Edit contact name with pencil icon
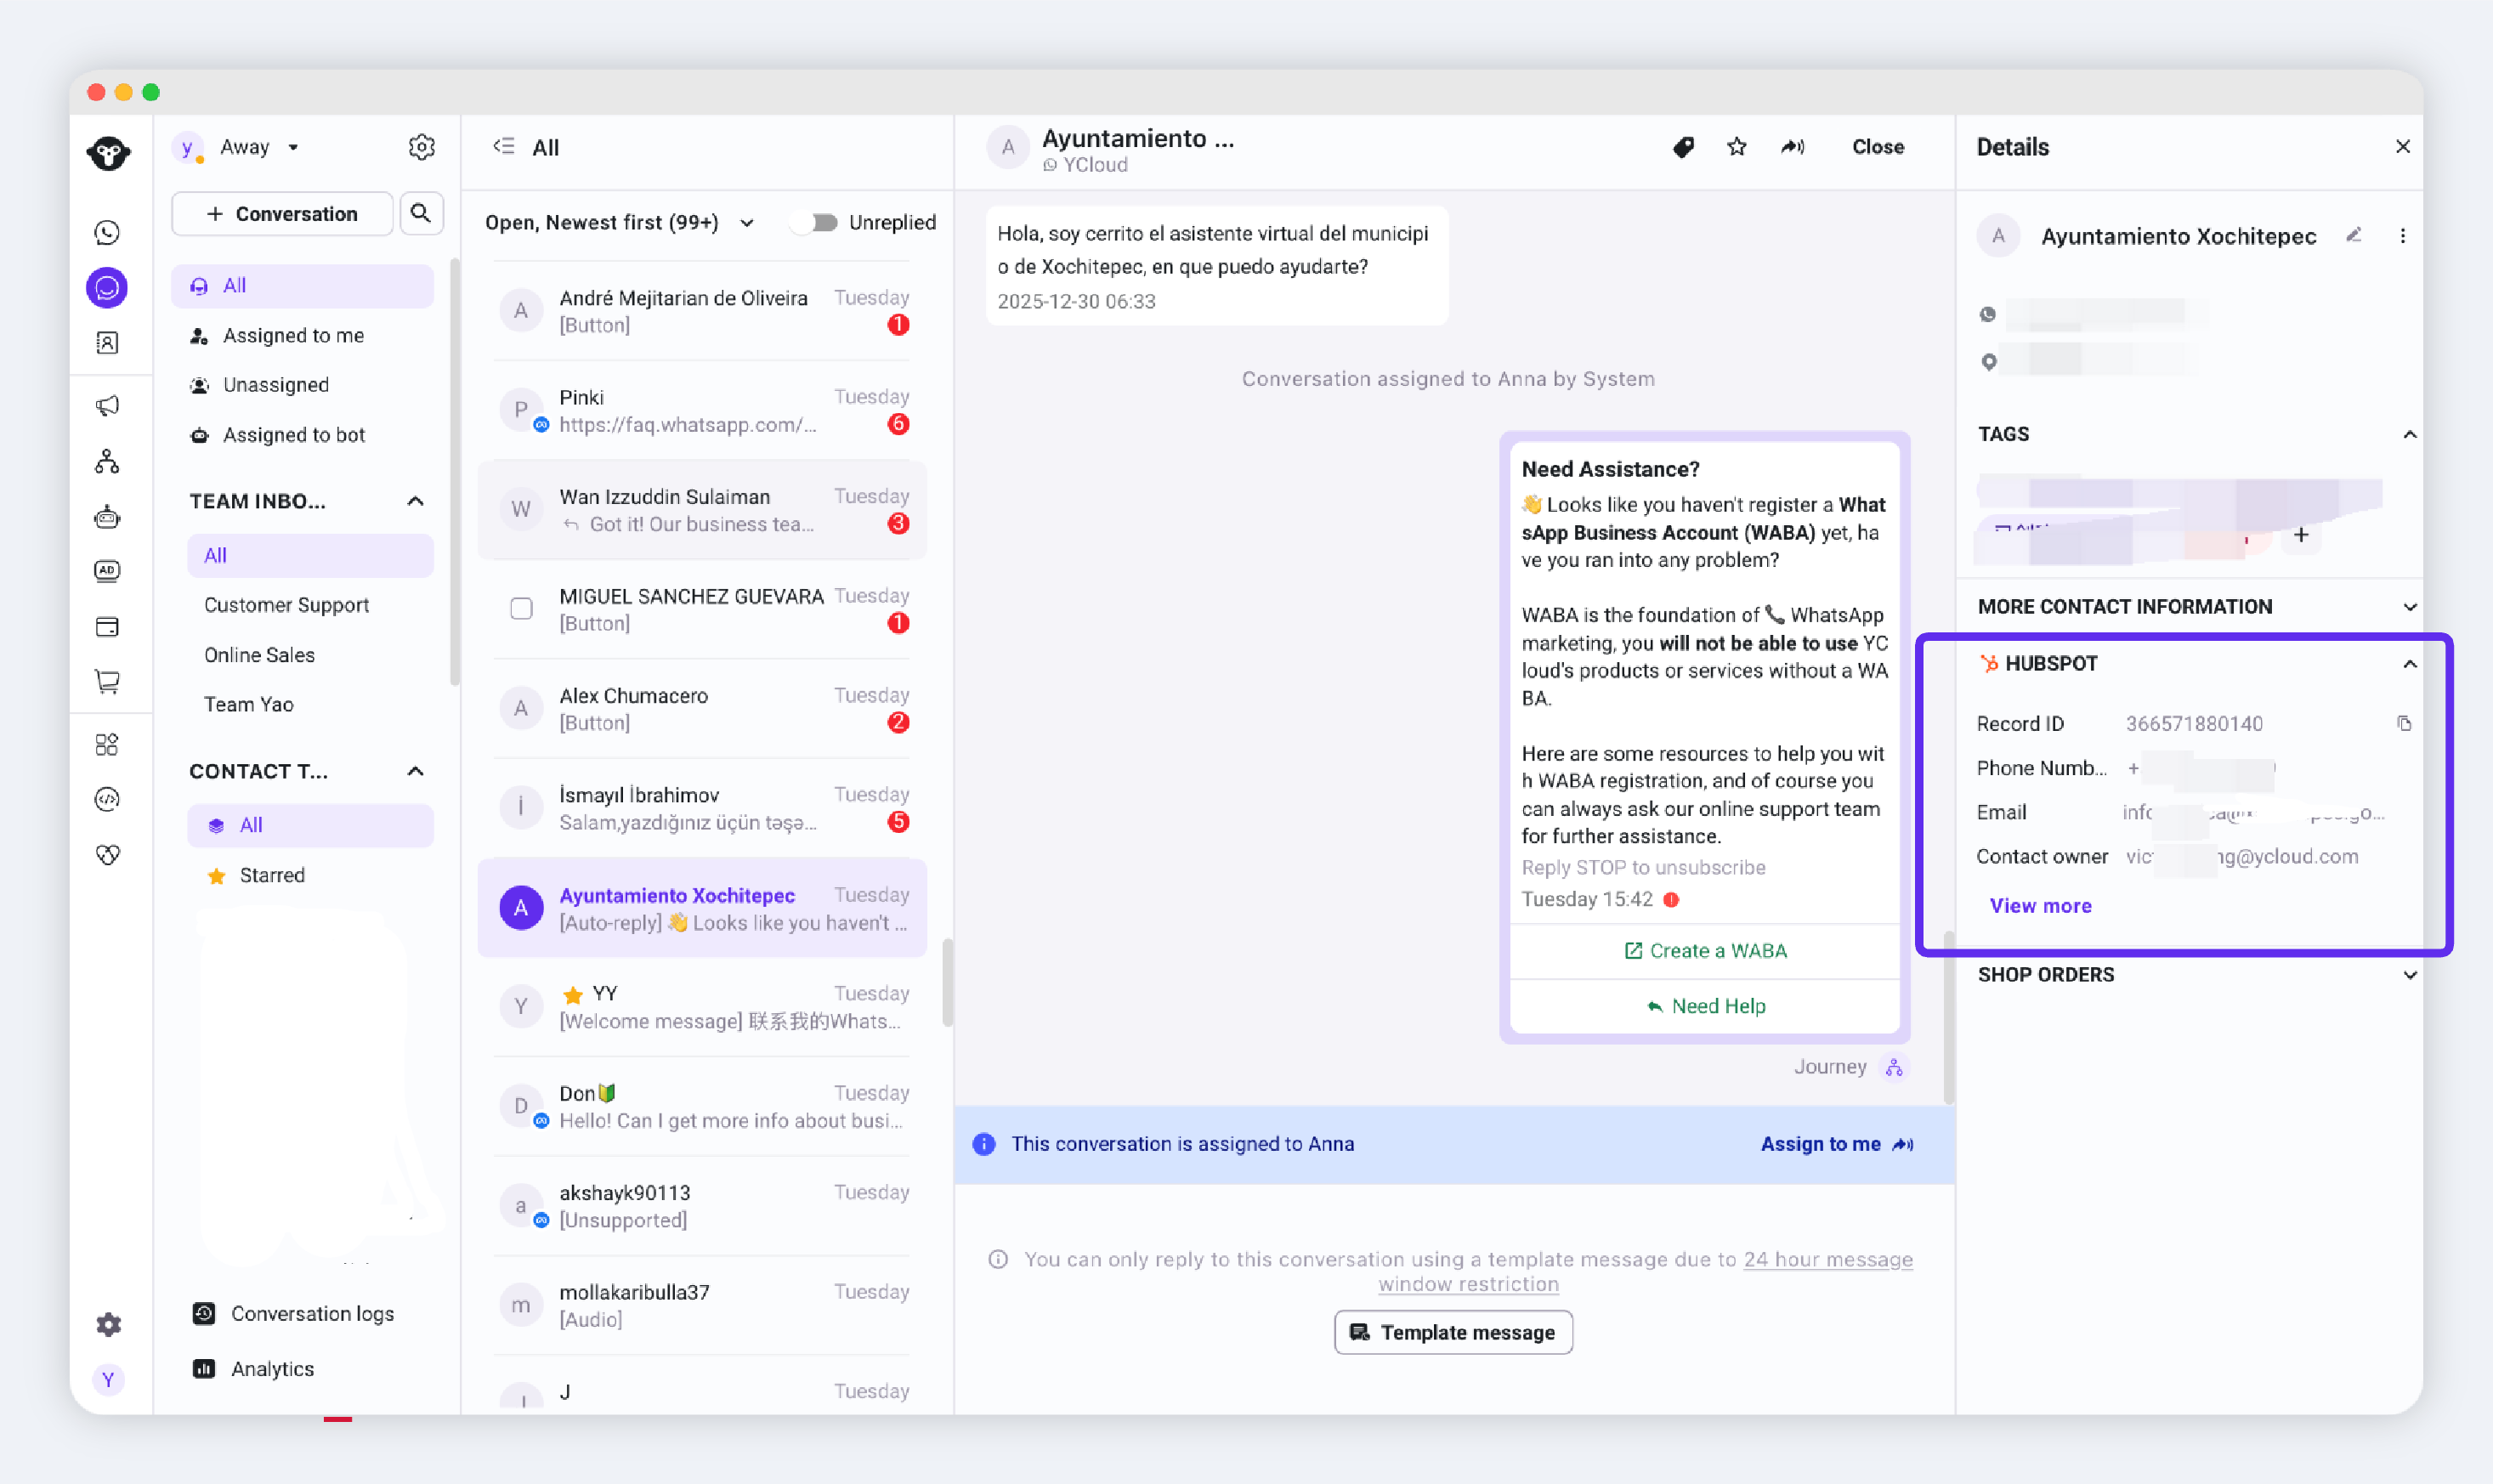Image resolution: width=2493 pixels, height=1484 pixels. coord(2354,236)
